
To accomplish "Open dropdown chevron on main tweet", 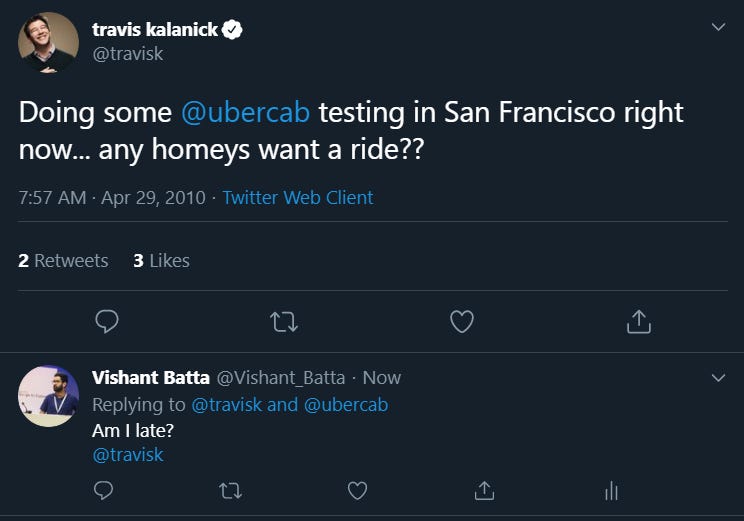I will pos(718,27).
